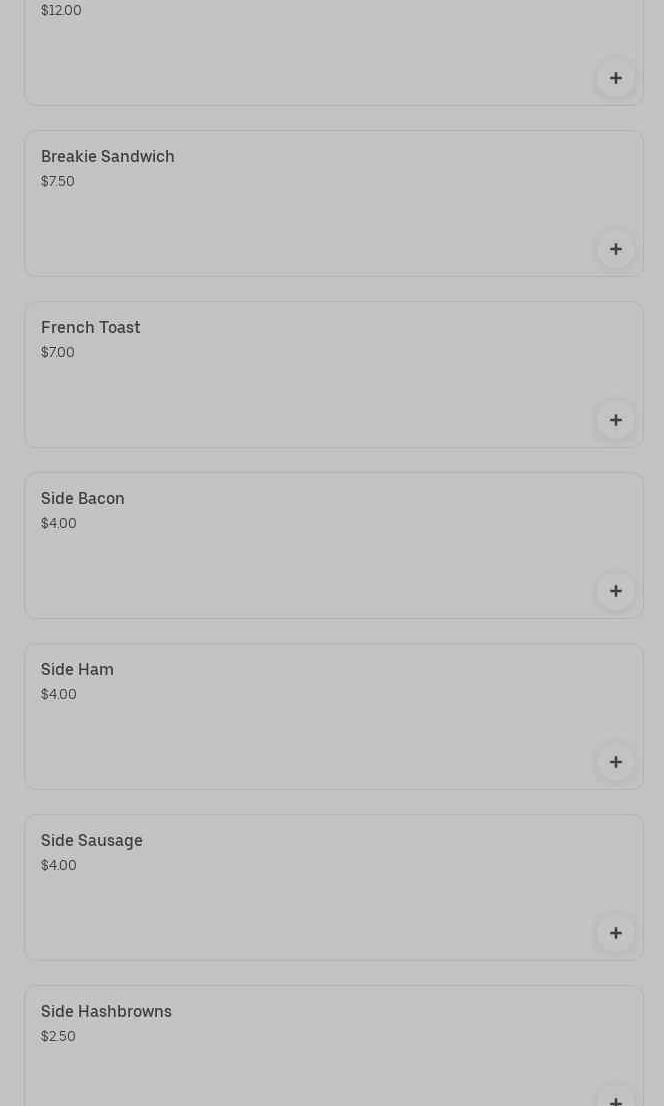
Task: Open the Breakie Sandwich item title
Action: pyautogui.click(x=108, y=157)
